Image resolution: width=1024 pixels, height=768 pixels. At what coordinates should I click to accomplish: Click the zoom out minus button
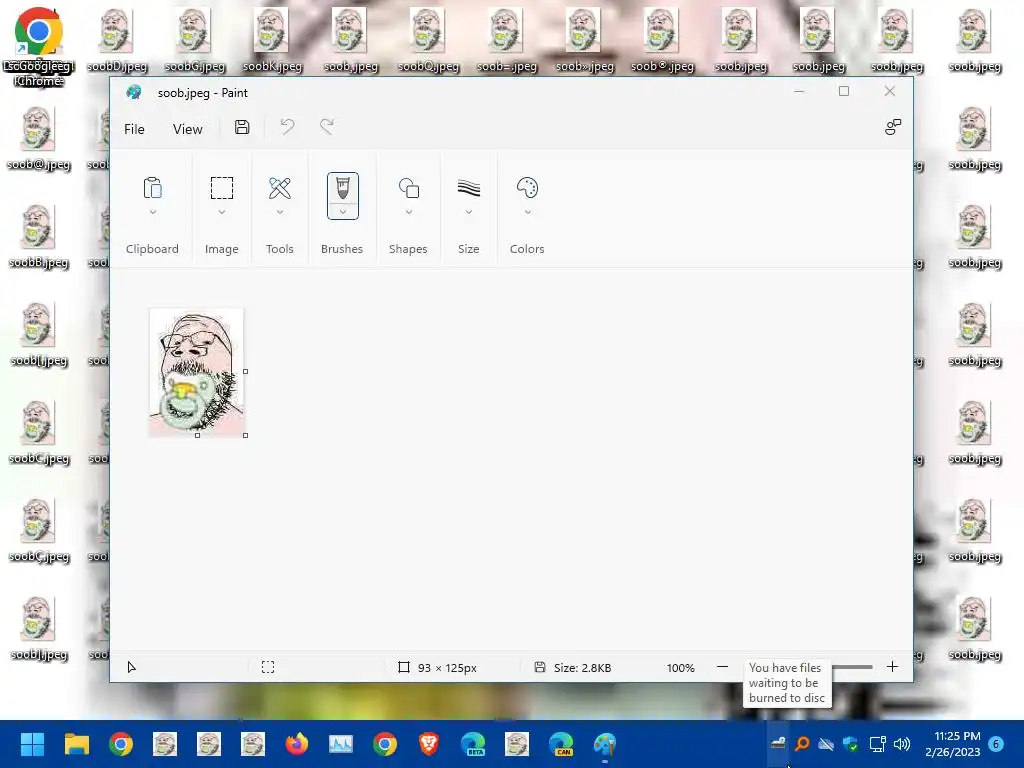722,667
